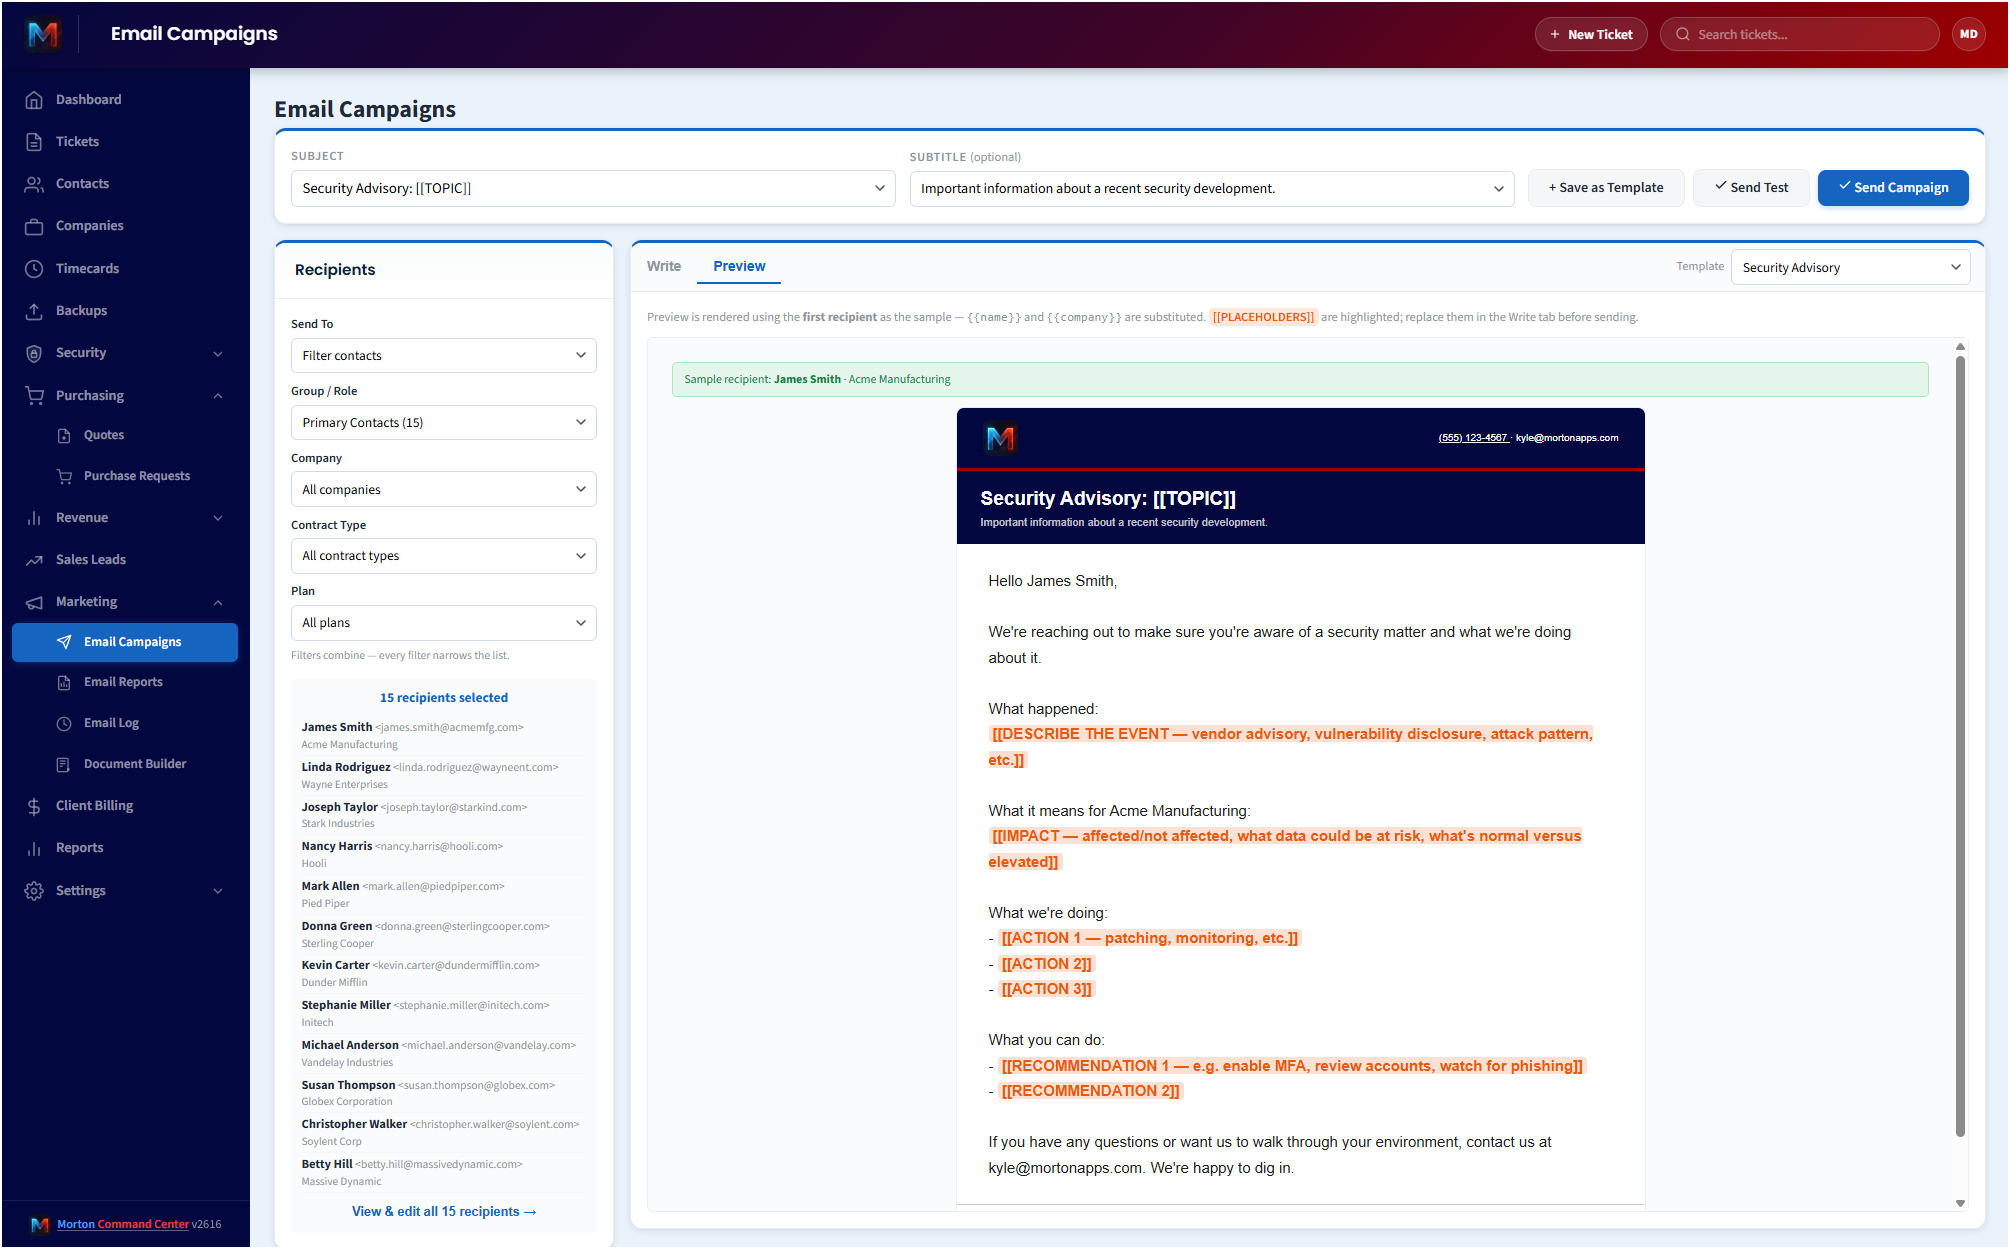This screenshot has width=2010, height=1249.
Task: Open the All companies dropdown
Action: 443,489
